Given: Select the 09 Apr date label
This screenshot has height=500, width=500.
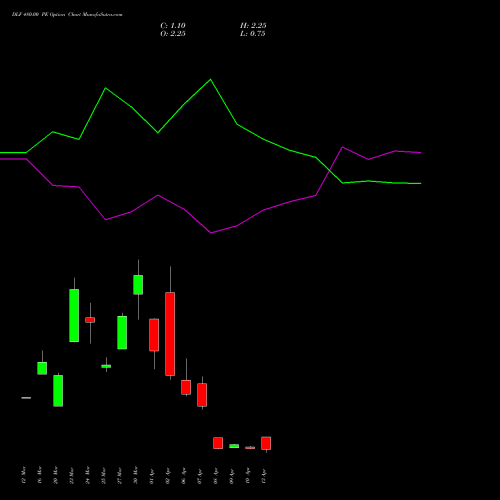Looking at the screenshot, I should [231, 476].
